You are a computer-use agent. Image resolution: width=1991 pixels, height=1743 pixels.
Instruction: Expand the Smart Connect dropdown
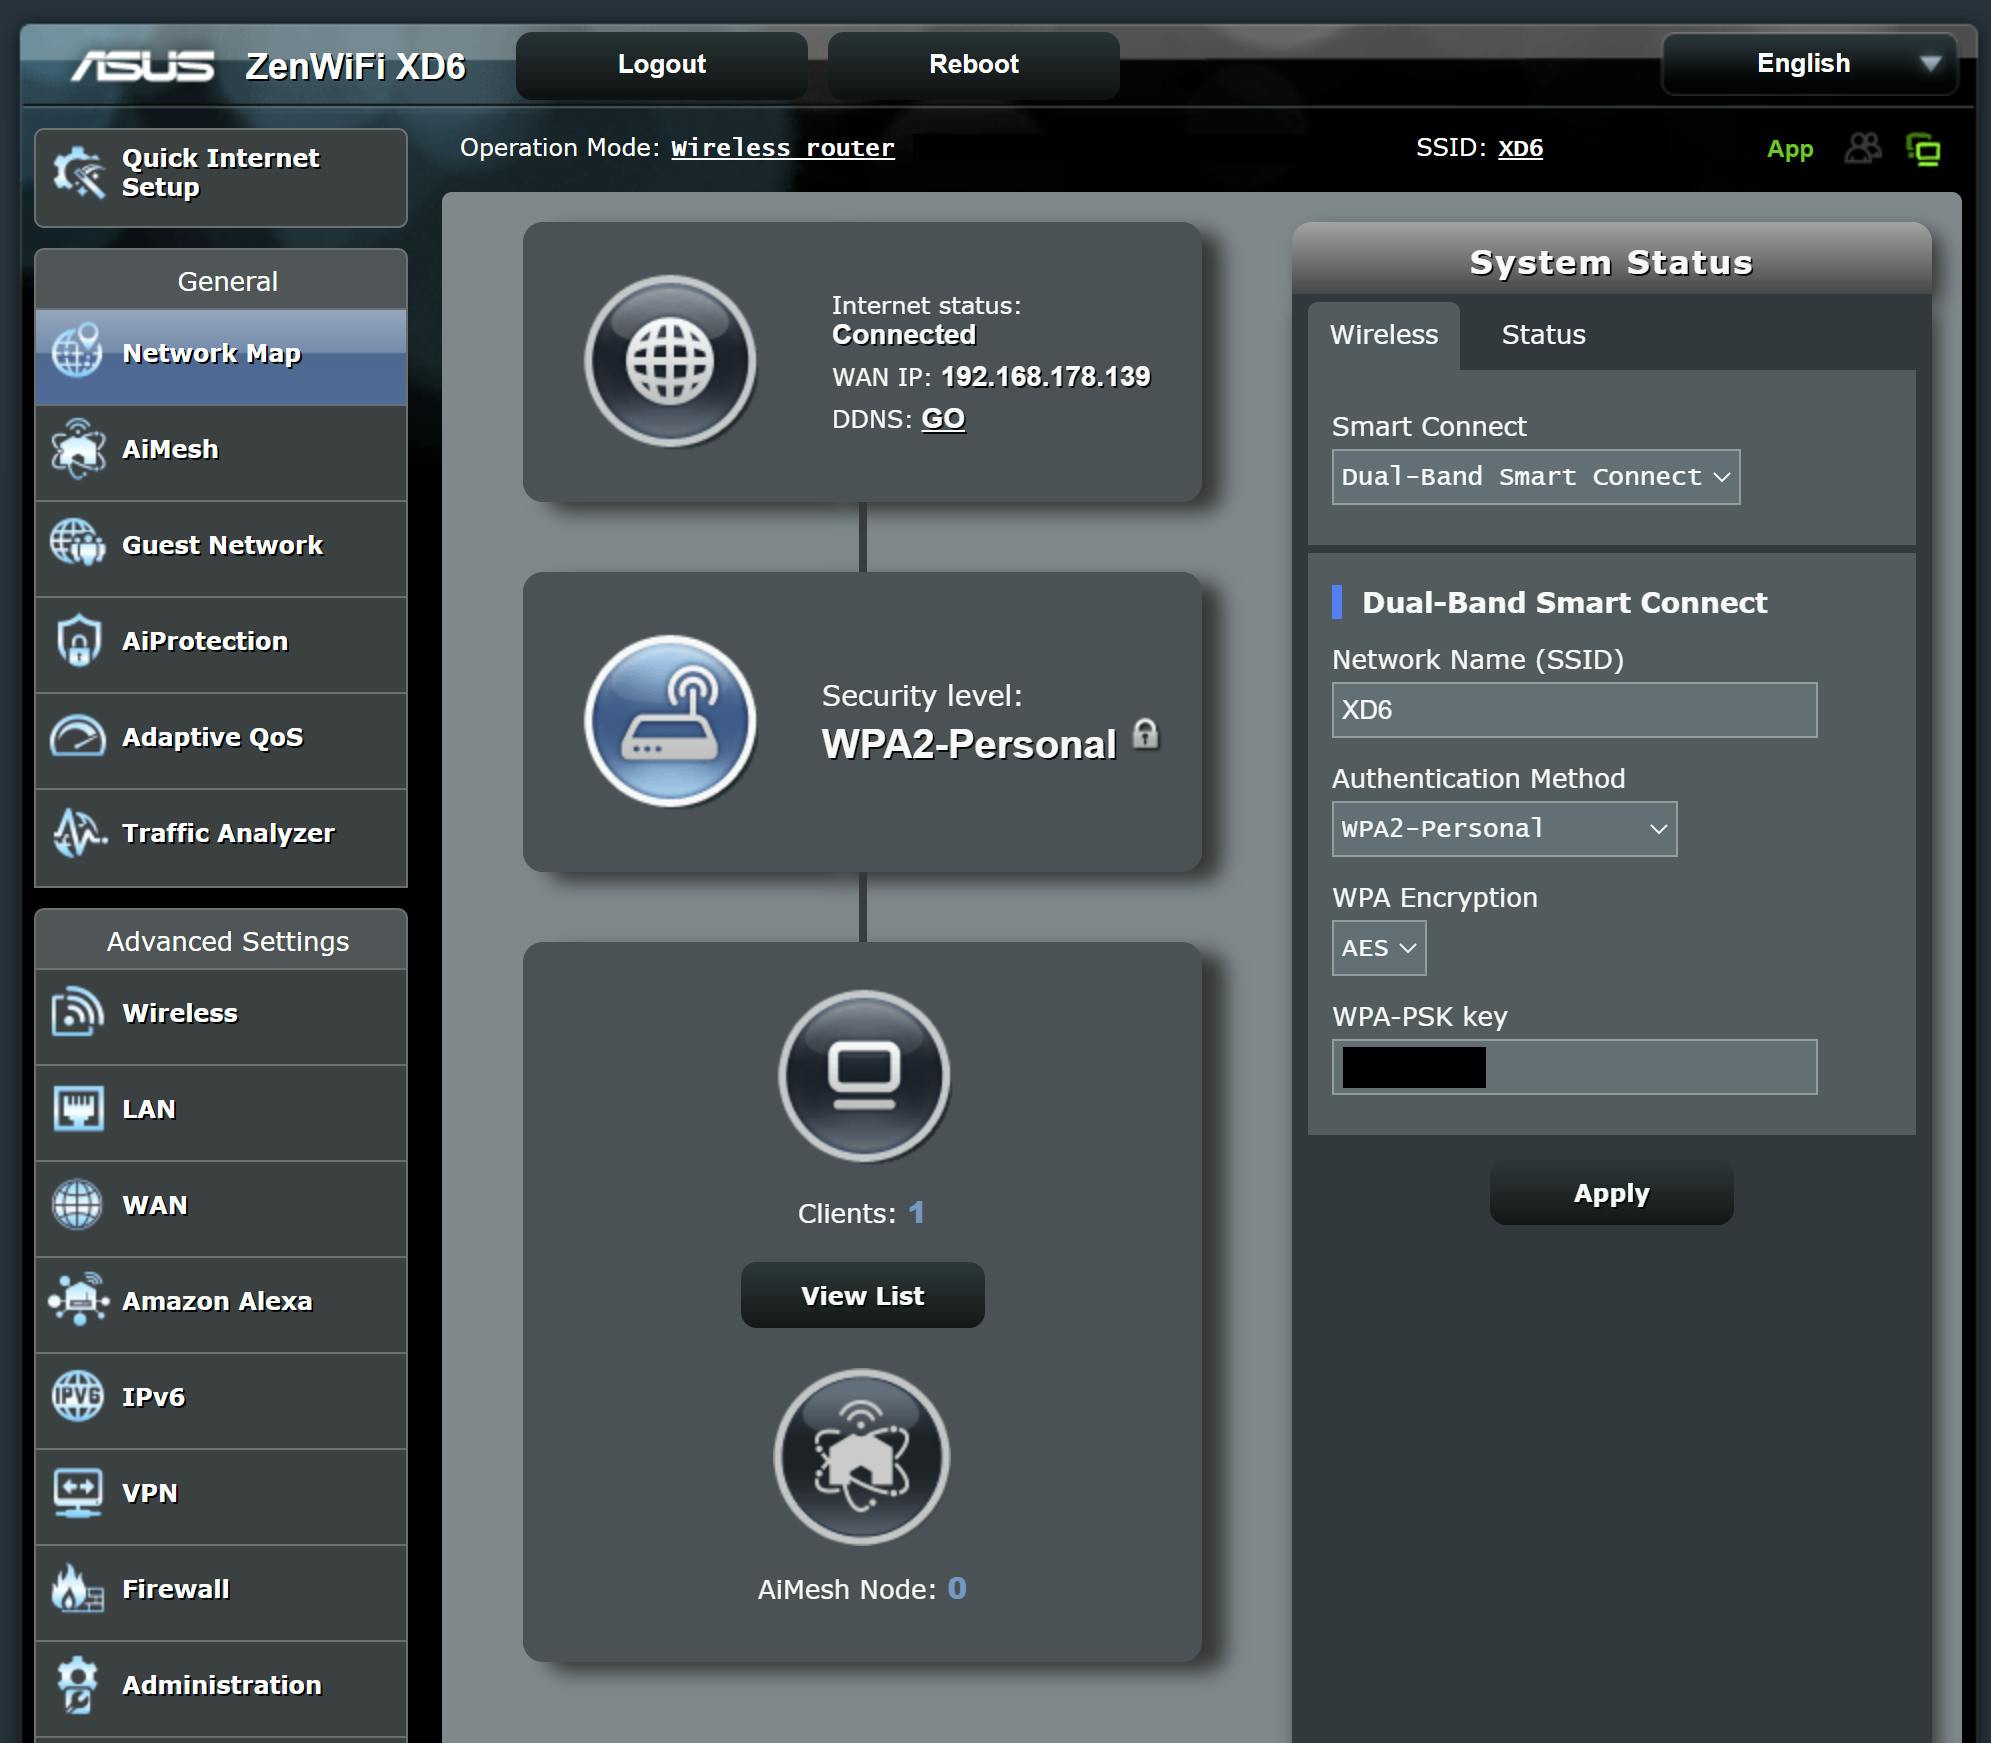1535,477
